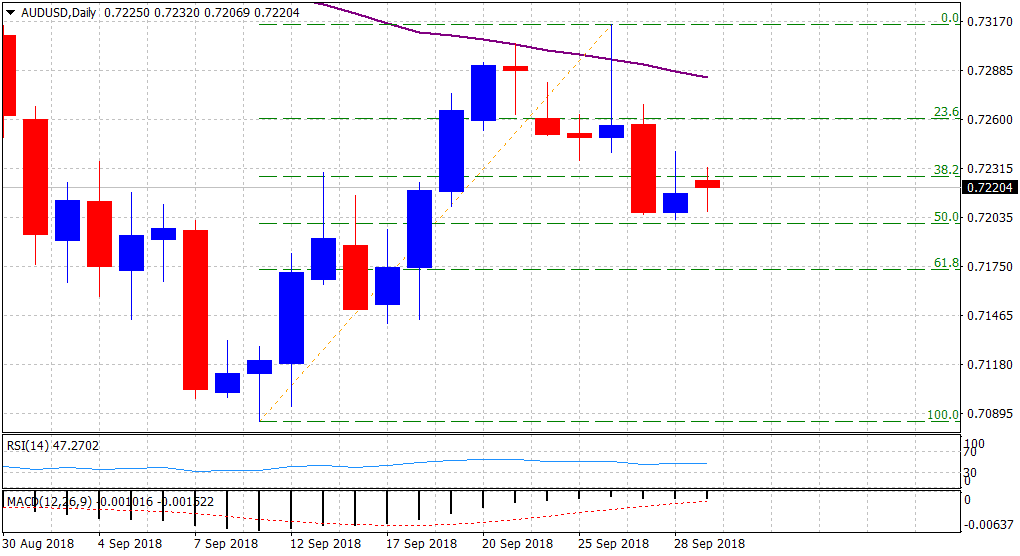Viewport: 1020px width, 556px height.
Task: Click the 0.70895 price axis label
Action: click(x=990, y=414)
